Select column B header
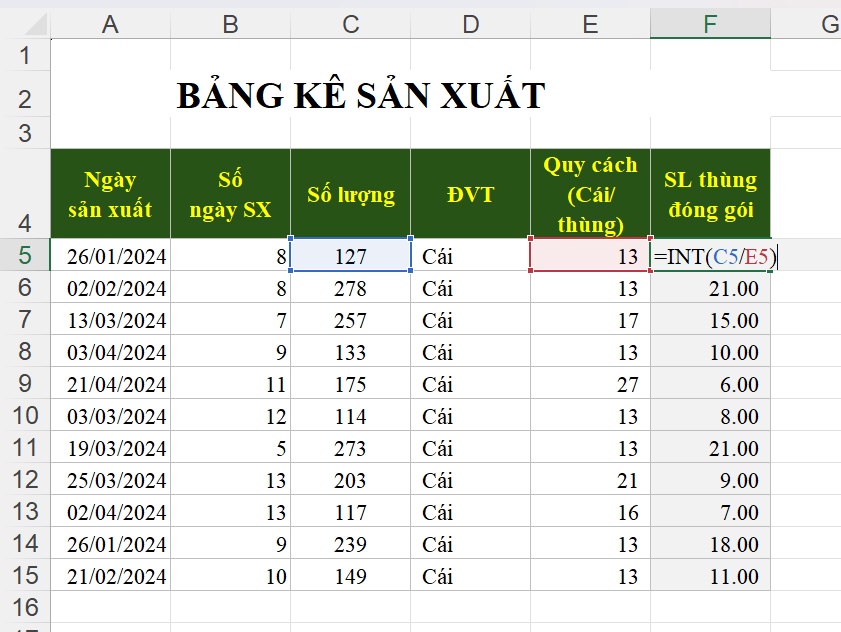841x632 pixels. click(x=231, y=24)
